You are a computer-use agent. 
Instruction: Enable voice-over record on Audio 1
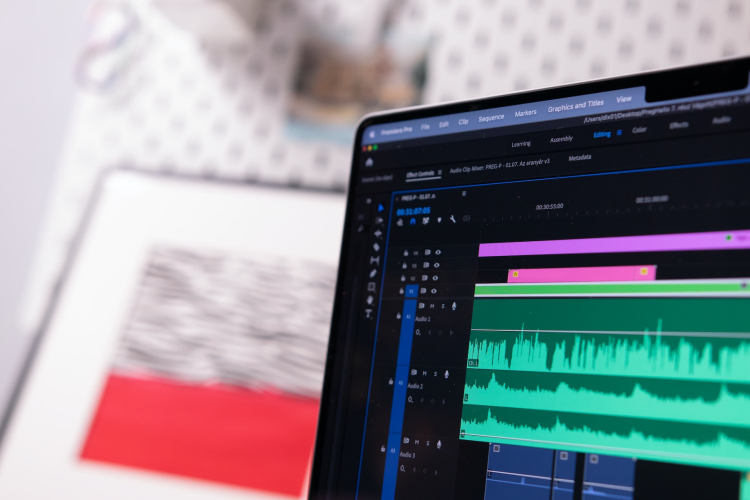coord(454,306)
